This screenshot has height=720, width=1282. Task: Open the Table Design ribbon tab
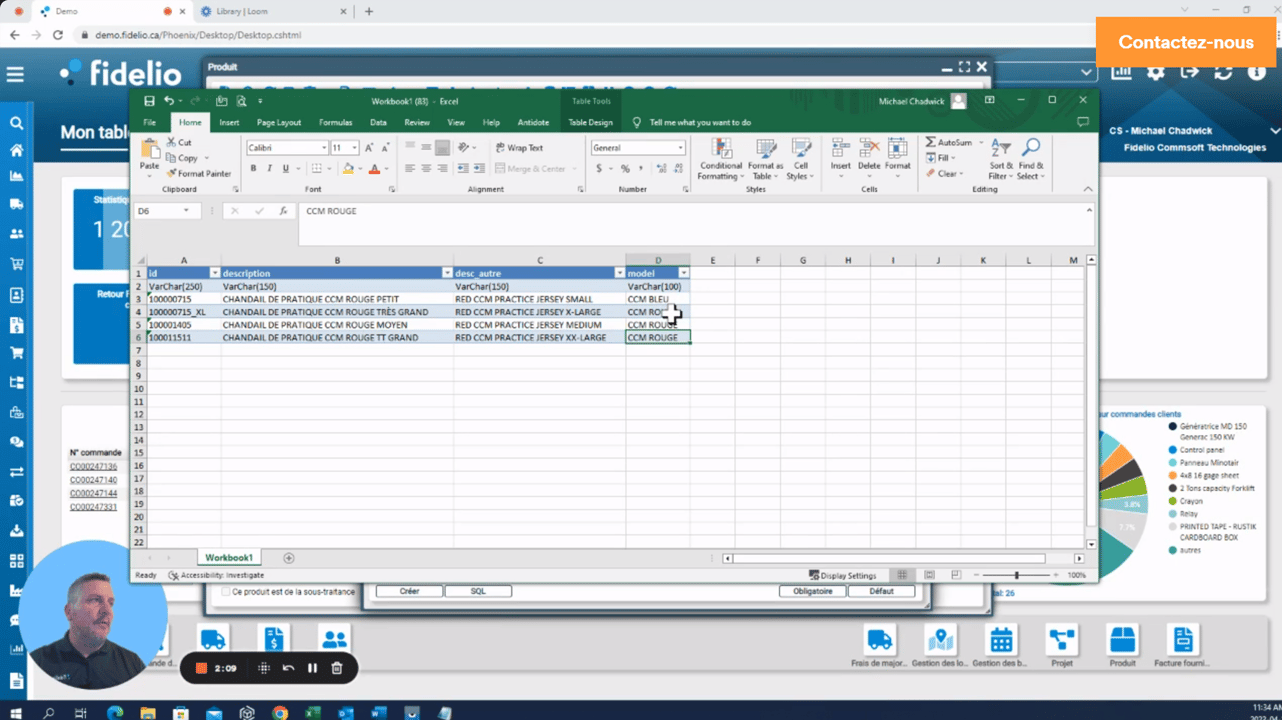(590, 122)
